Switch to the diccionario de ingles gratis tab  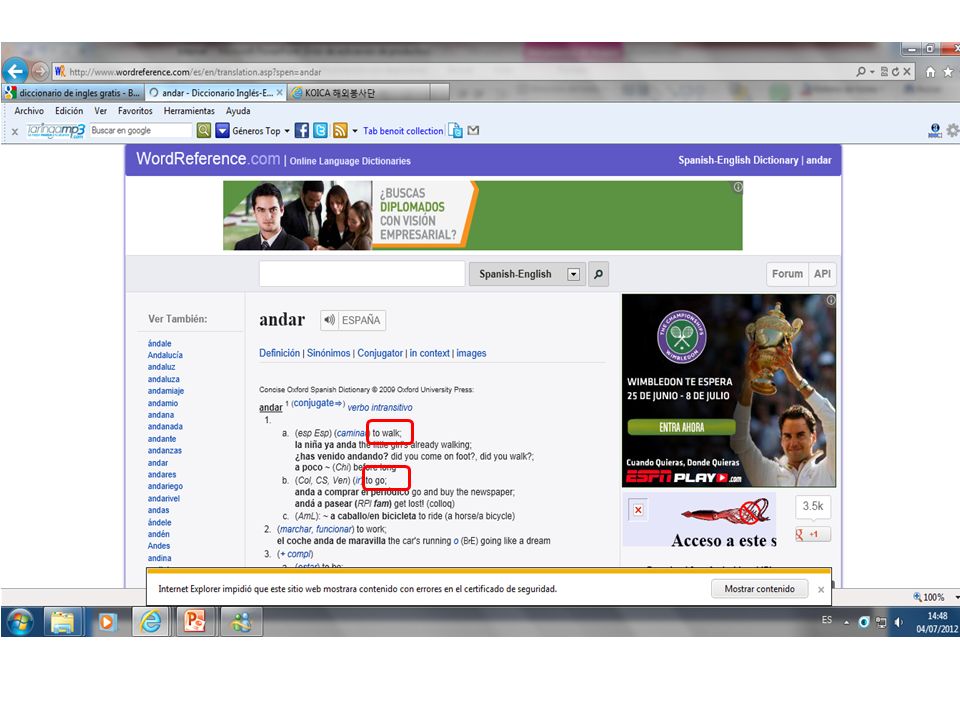click(73, 93)
